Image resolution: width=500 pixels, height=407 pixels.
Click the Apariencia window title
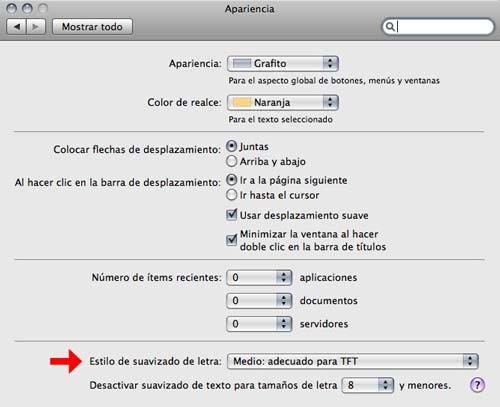point(250,9)
